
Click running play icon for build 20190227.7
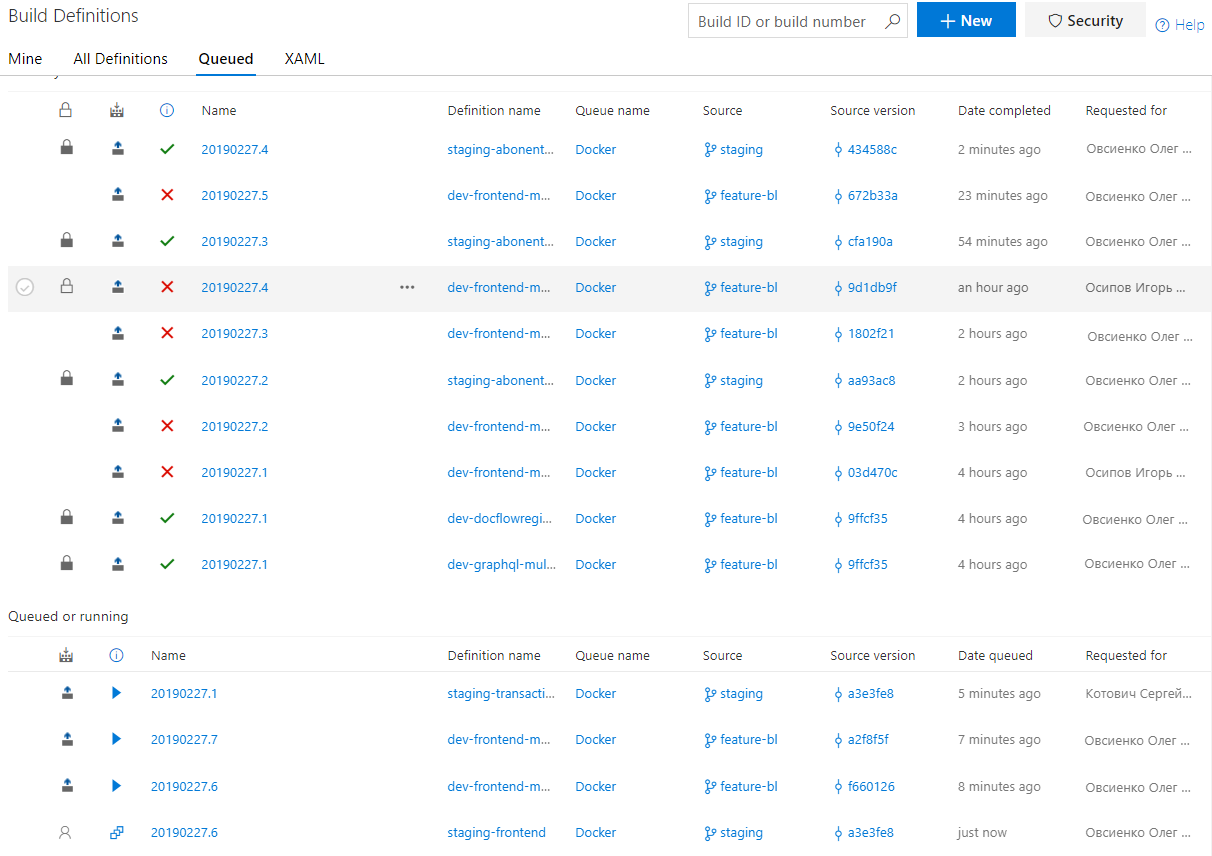click(116, 739)
